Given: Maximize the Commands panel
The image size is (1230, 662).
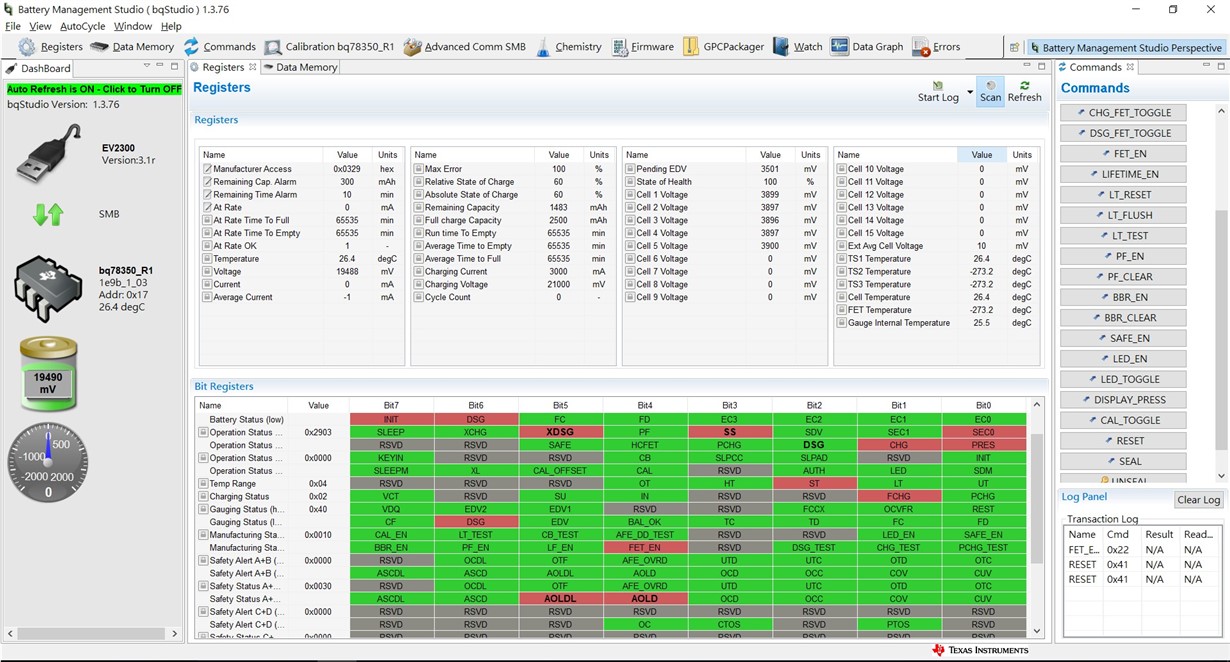Looking at the screenshot, I should [x=1219, y=67].
